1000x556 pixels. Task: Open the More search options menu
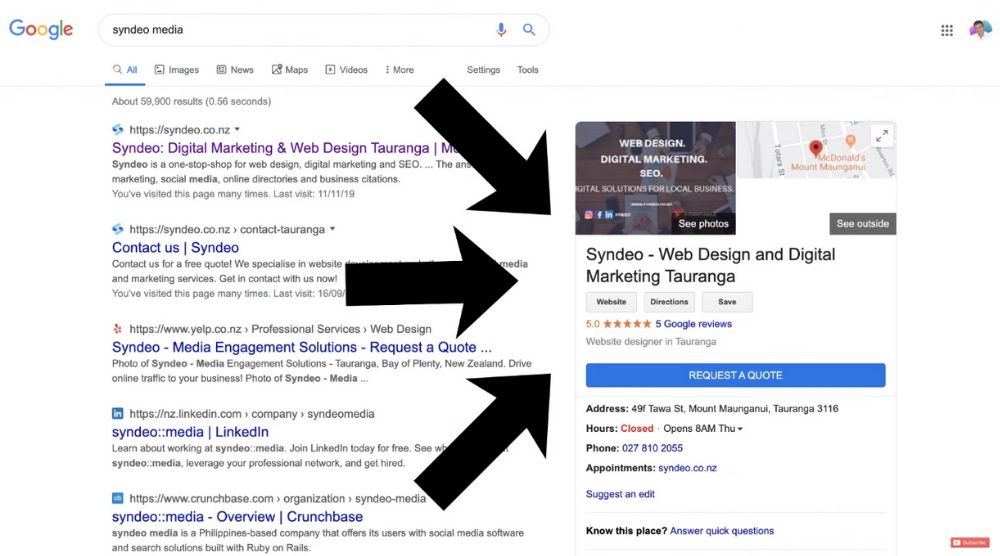399,70
